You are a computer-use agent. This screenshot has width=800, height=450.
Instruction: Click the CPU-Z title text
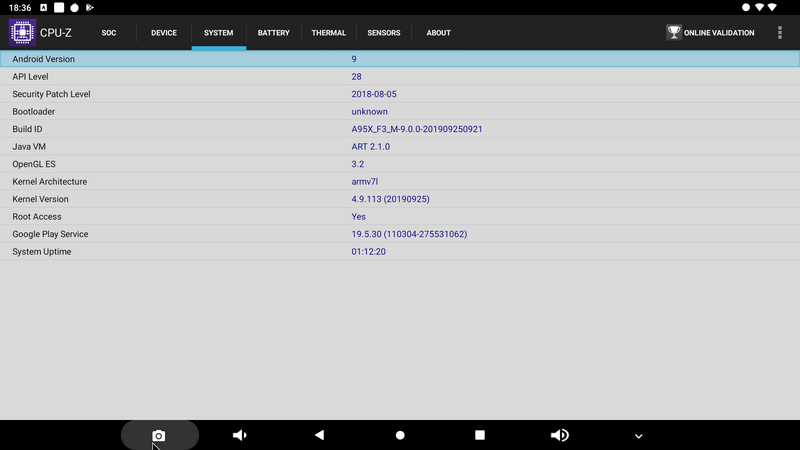point(56,33)
